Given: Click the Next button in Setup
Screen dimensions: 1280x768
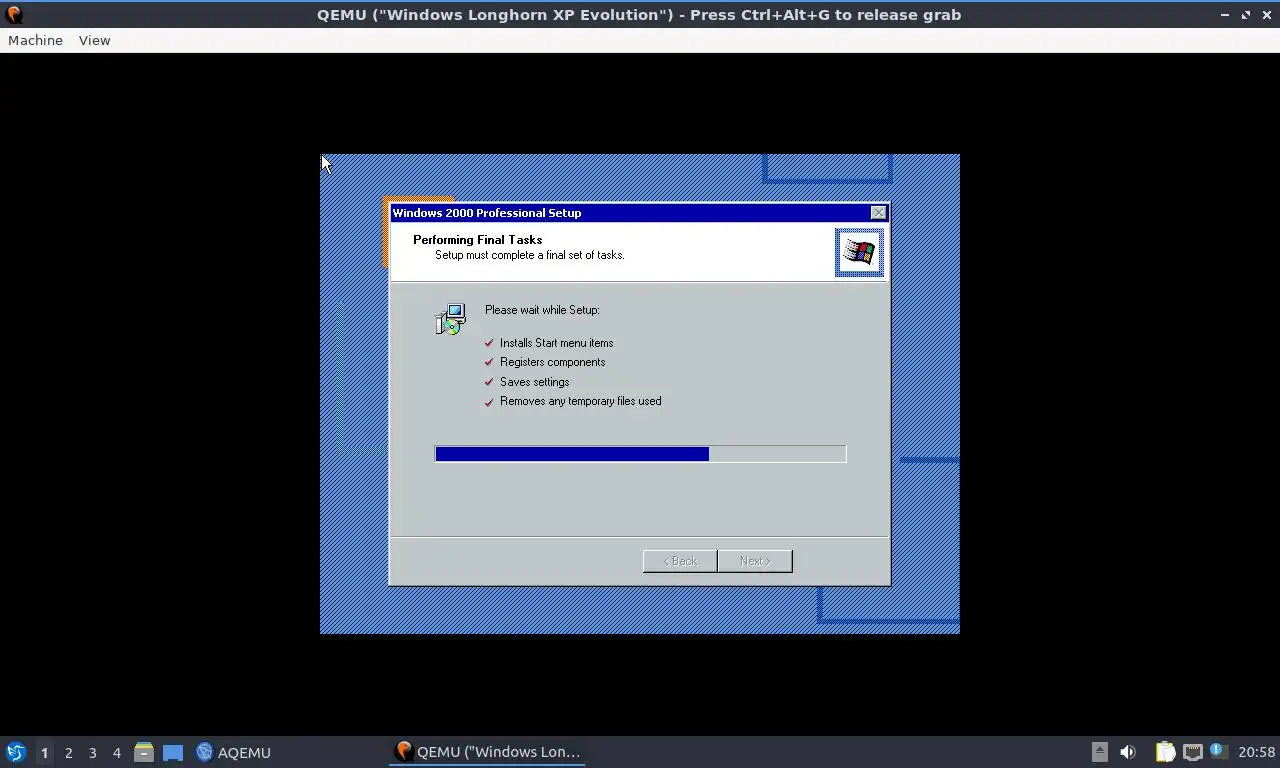Looking at the screenshot, I should [x=755, y=561].
